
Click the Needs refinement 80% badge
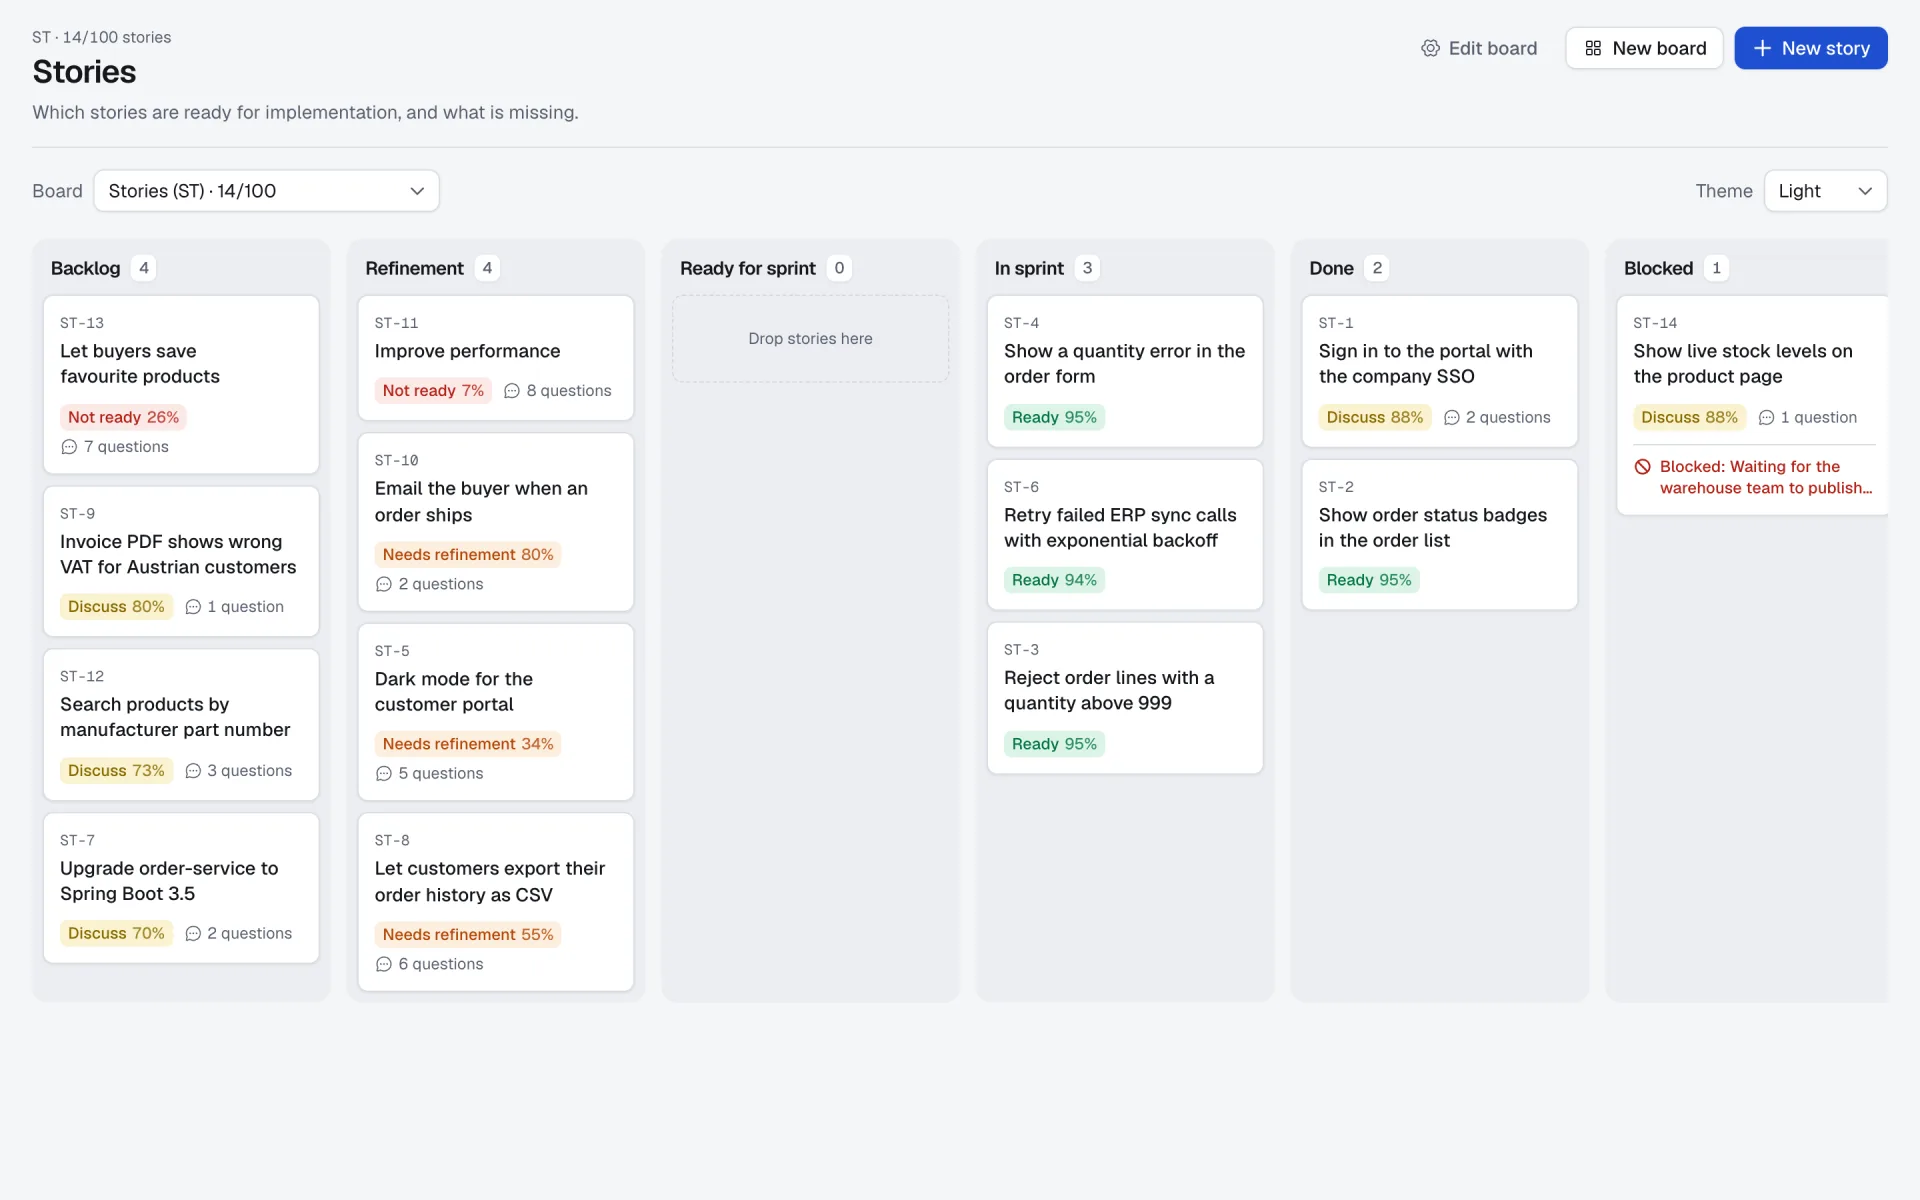click(468, 555)
